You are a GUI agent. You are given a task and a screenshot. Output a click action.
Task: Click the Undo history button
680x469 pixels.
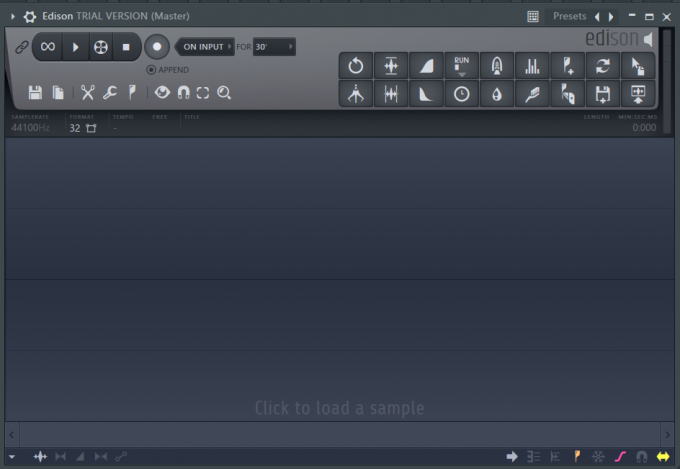click(356, 66)
